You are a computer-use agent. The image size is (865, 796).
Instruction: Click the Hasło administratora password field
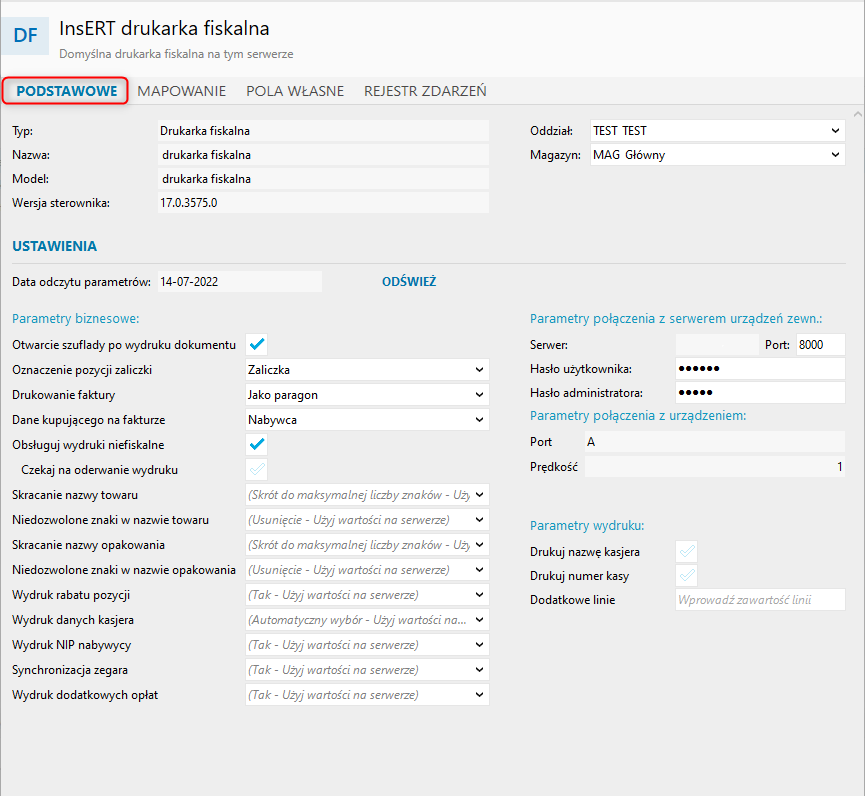760,393
